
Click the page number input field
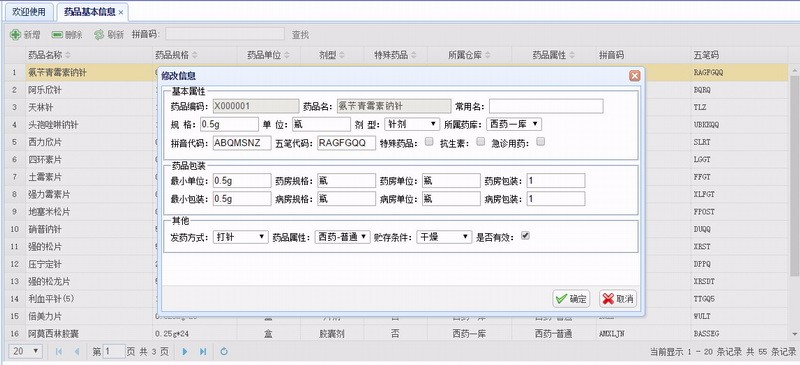click(114, 351)
